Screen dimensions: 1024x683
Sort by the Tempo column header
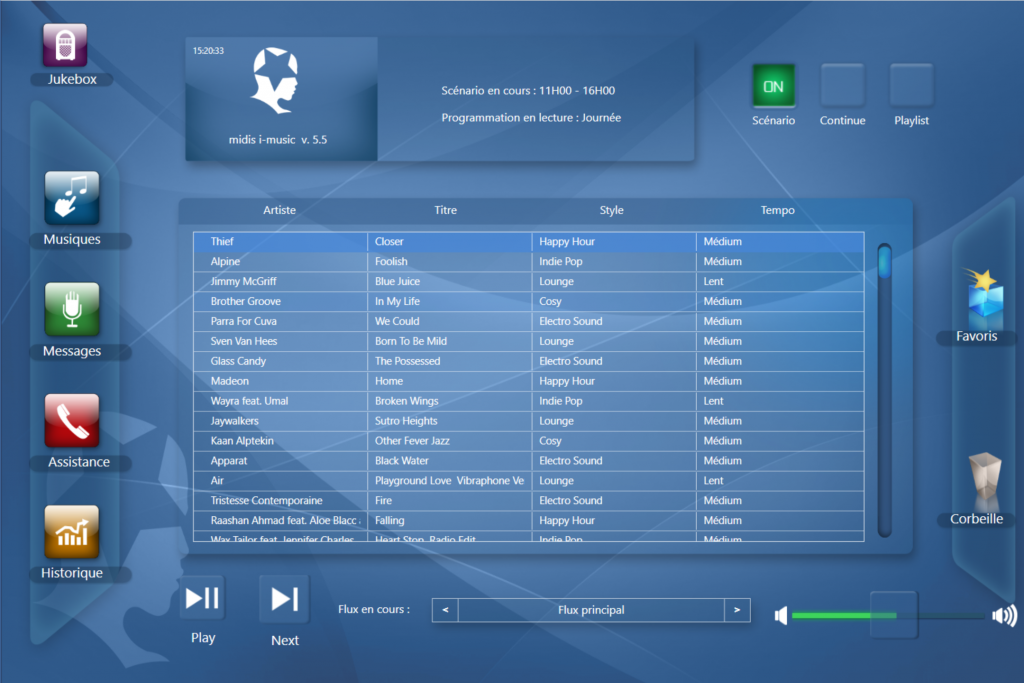pyautogui.click(x=777, y=210)
